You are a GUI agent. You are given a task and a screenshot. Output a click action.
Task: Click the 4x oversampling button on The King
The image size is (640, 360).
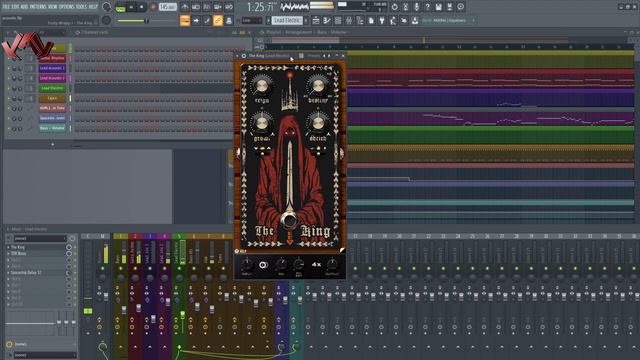point(316,264)
